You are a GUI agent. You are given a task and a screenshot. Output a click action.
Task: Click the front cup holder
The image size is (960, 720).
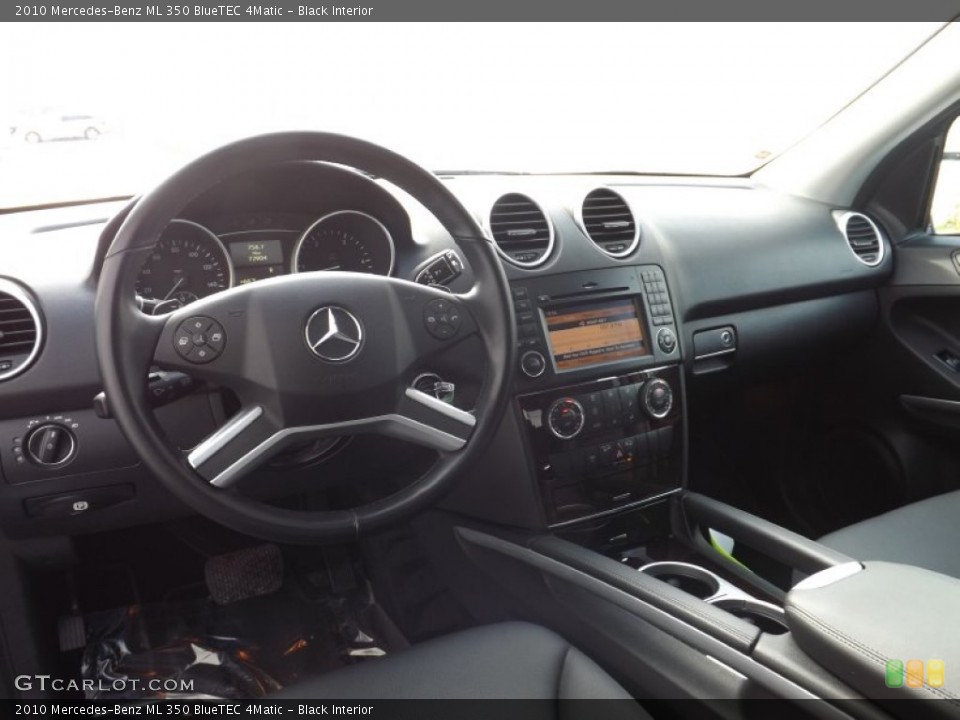(x=681, y=580)
